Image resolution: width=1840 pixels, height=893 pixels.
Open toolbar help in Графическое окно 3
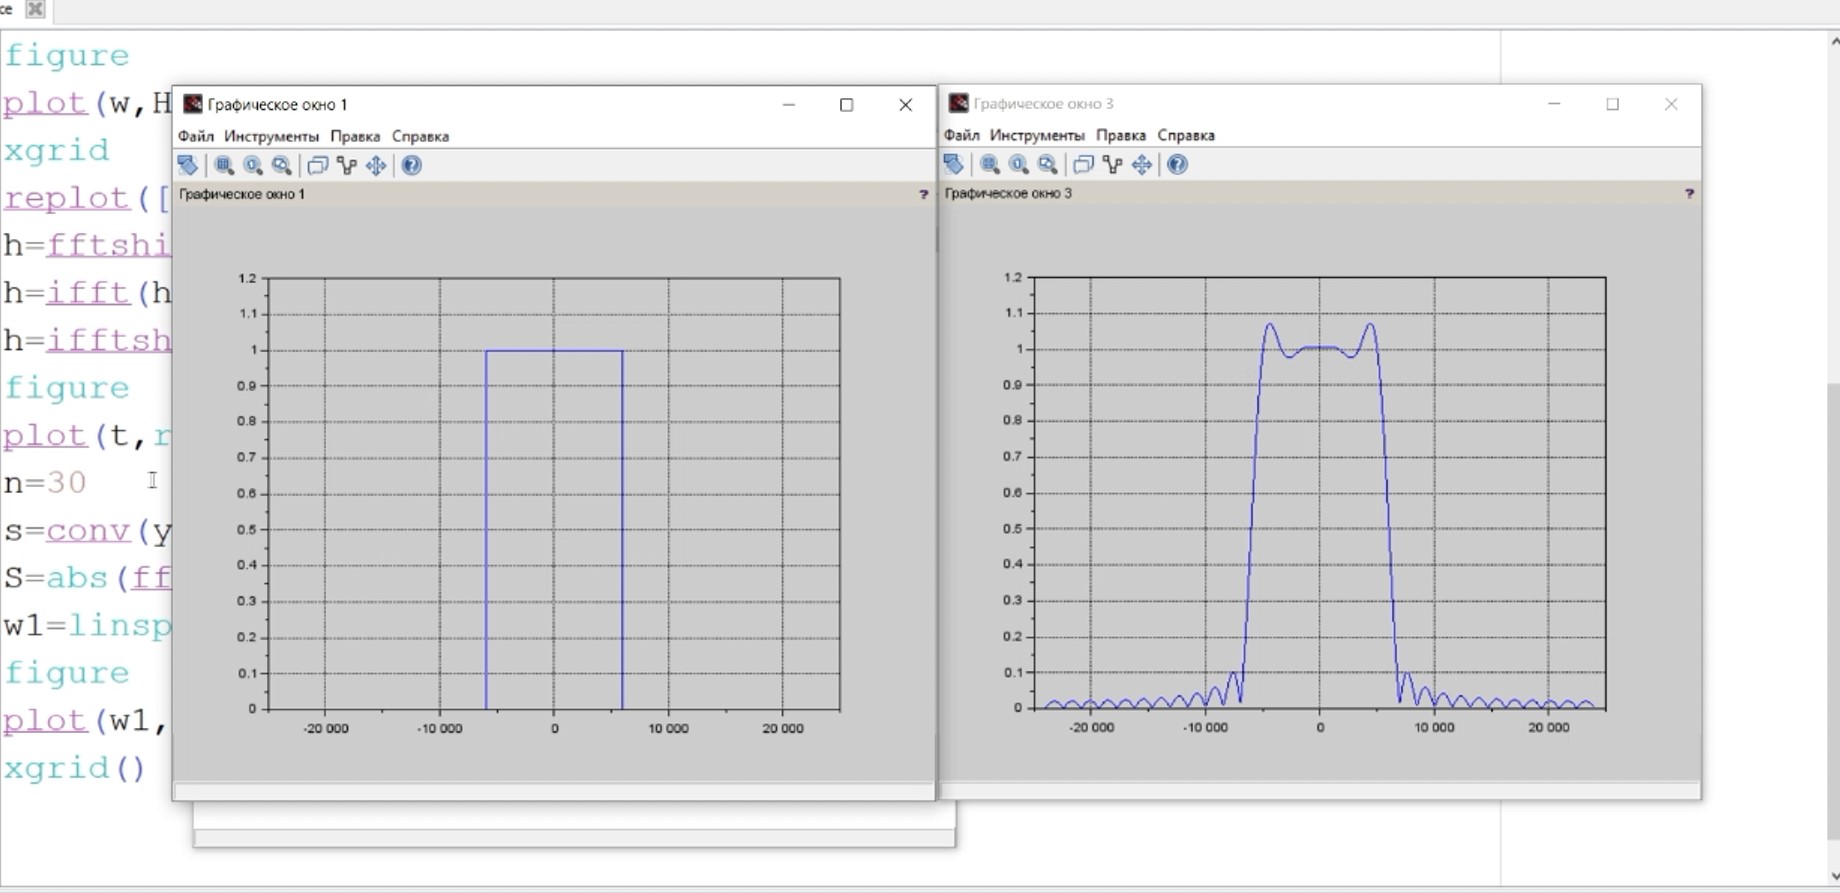[1178, 164]
